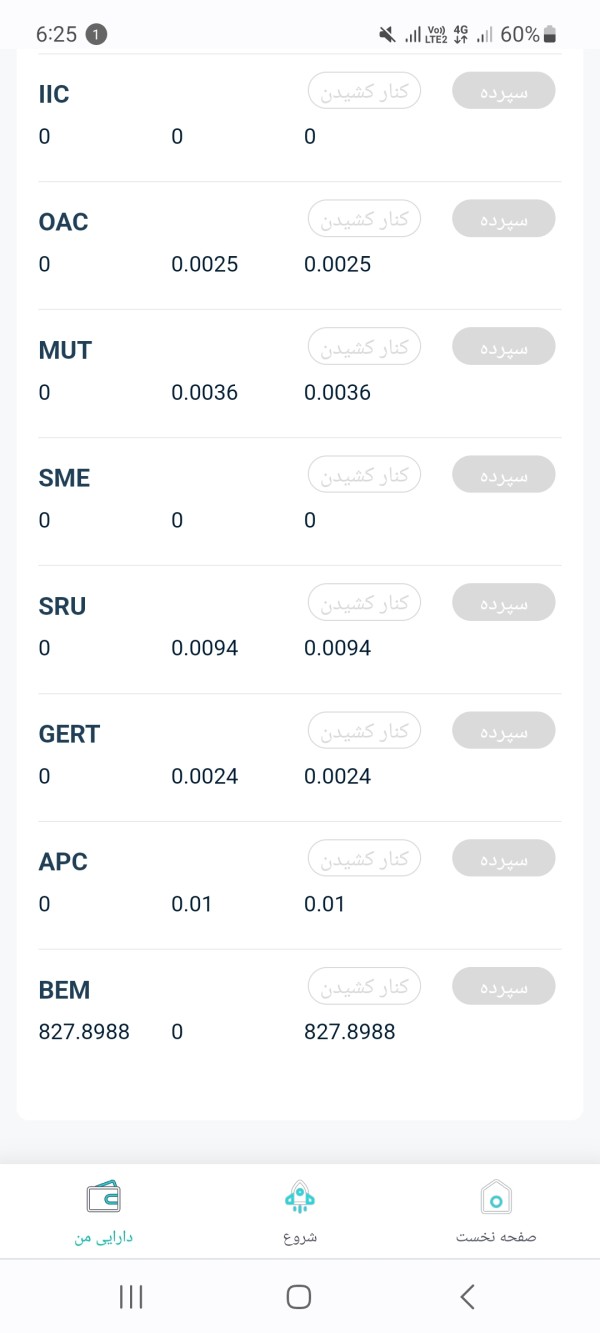Click withdraw (کنار کشیدن) button for BEM
600x1333 pixels.
coord(364,986)
